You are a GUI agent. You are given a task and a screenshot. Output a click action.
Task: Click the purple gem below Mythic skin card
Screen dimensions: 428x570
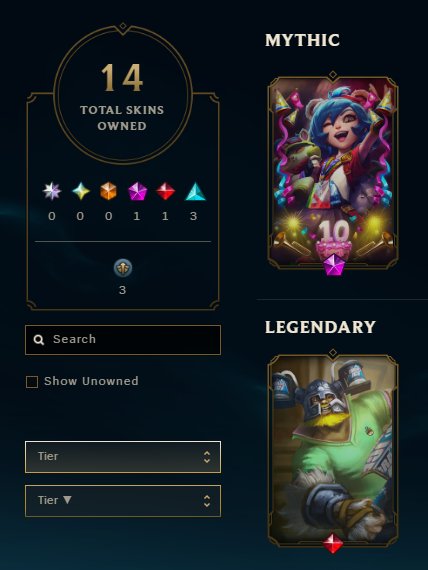[334, 265]
